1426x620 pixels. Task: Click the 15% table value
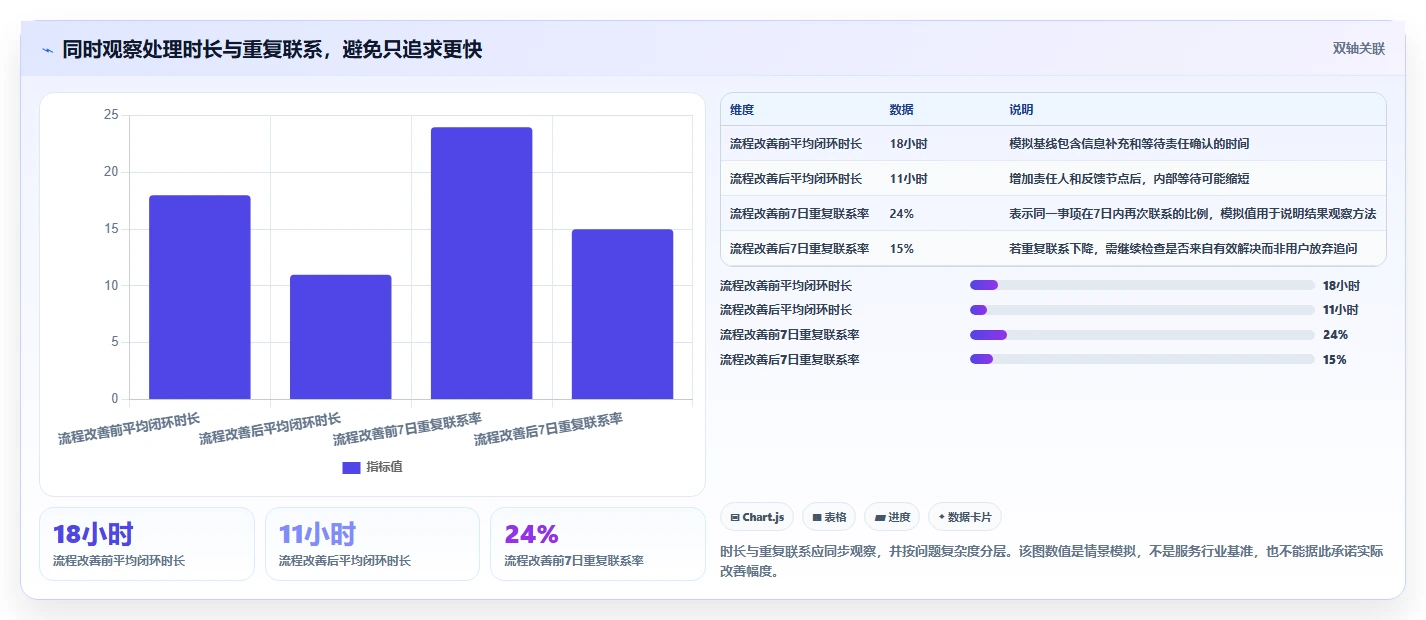point(901,249)
